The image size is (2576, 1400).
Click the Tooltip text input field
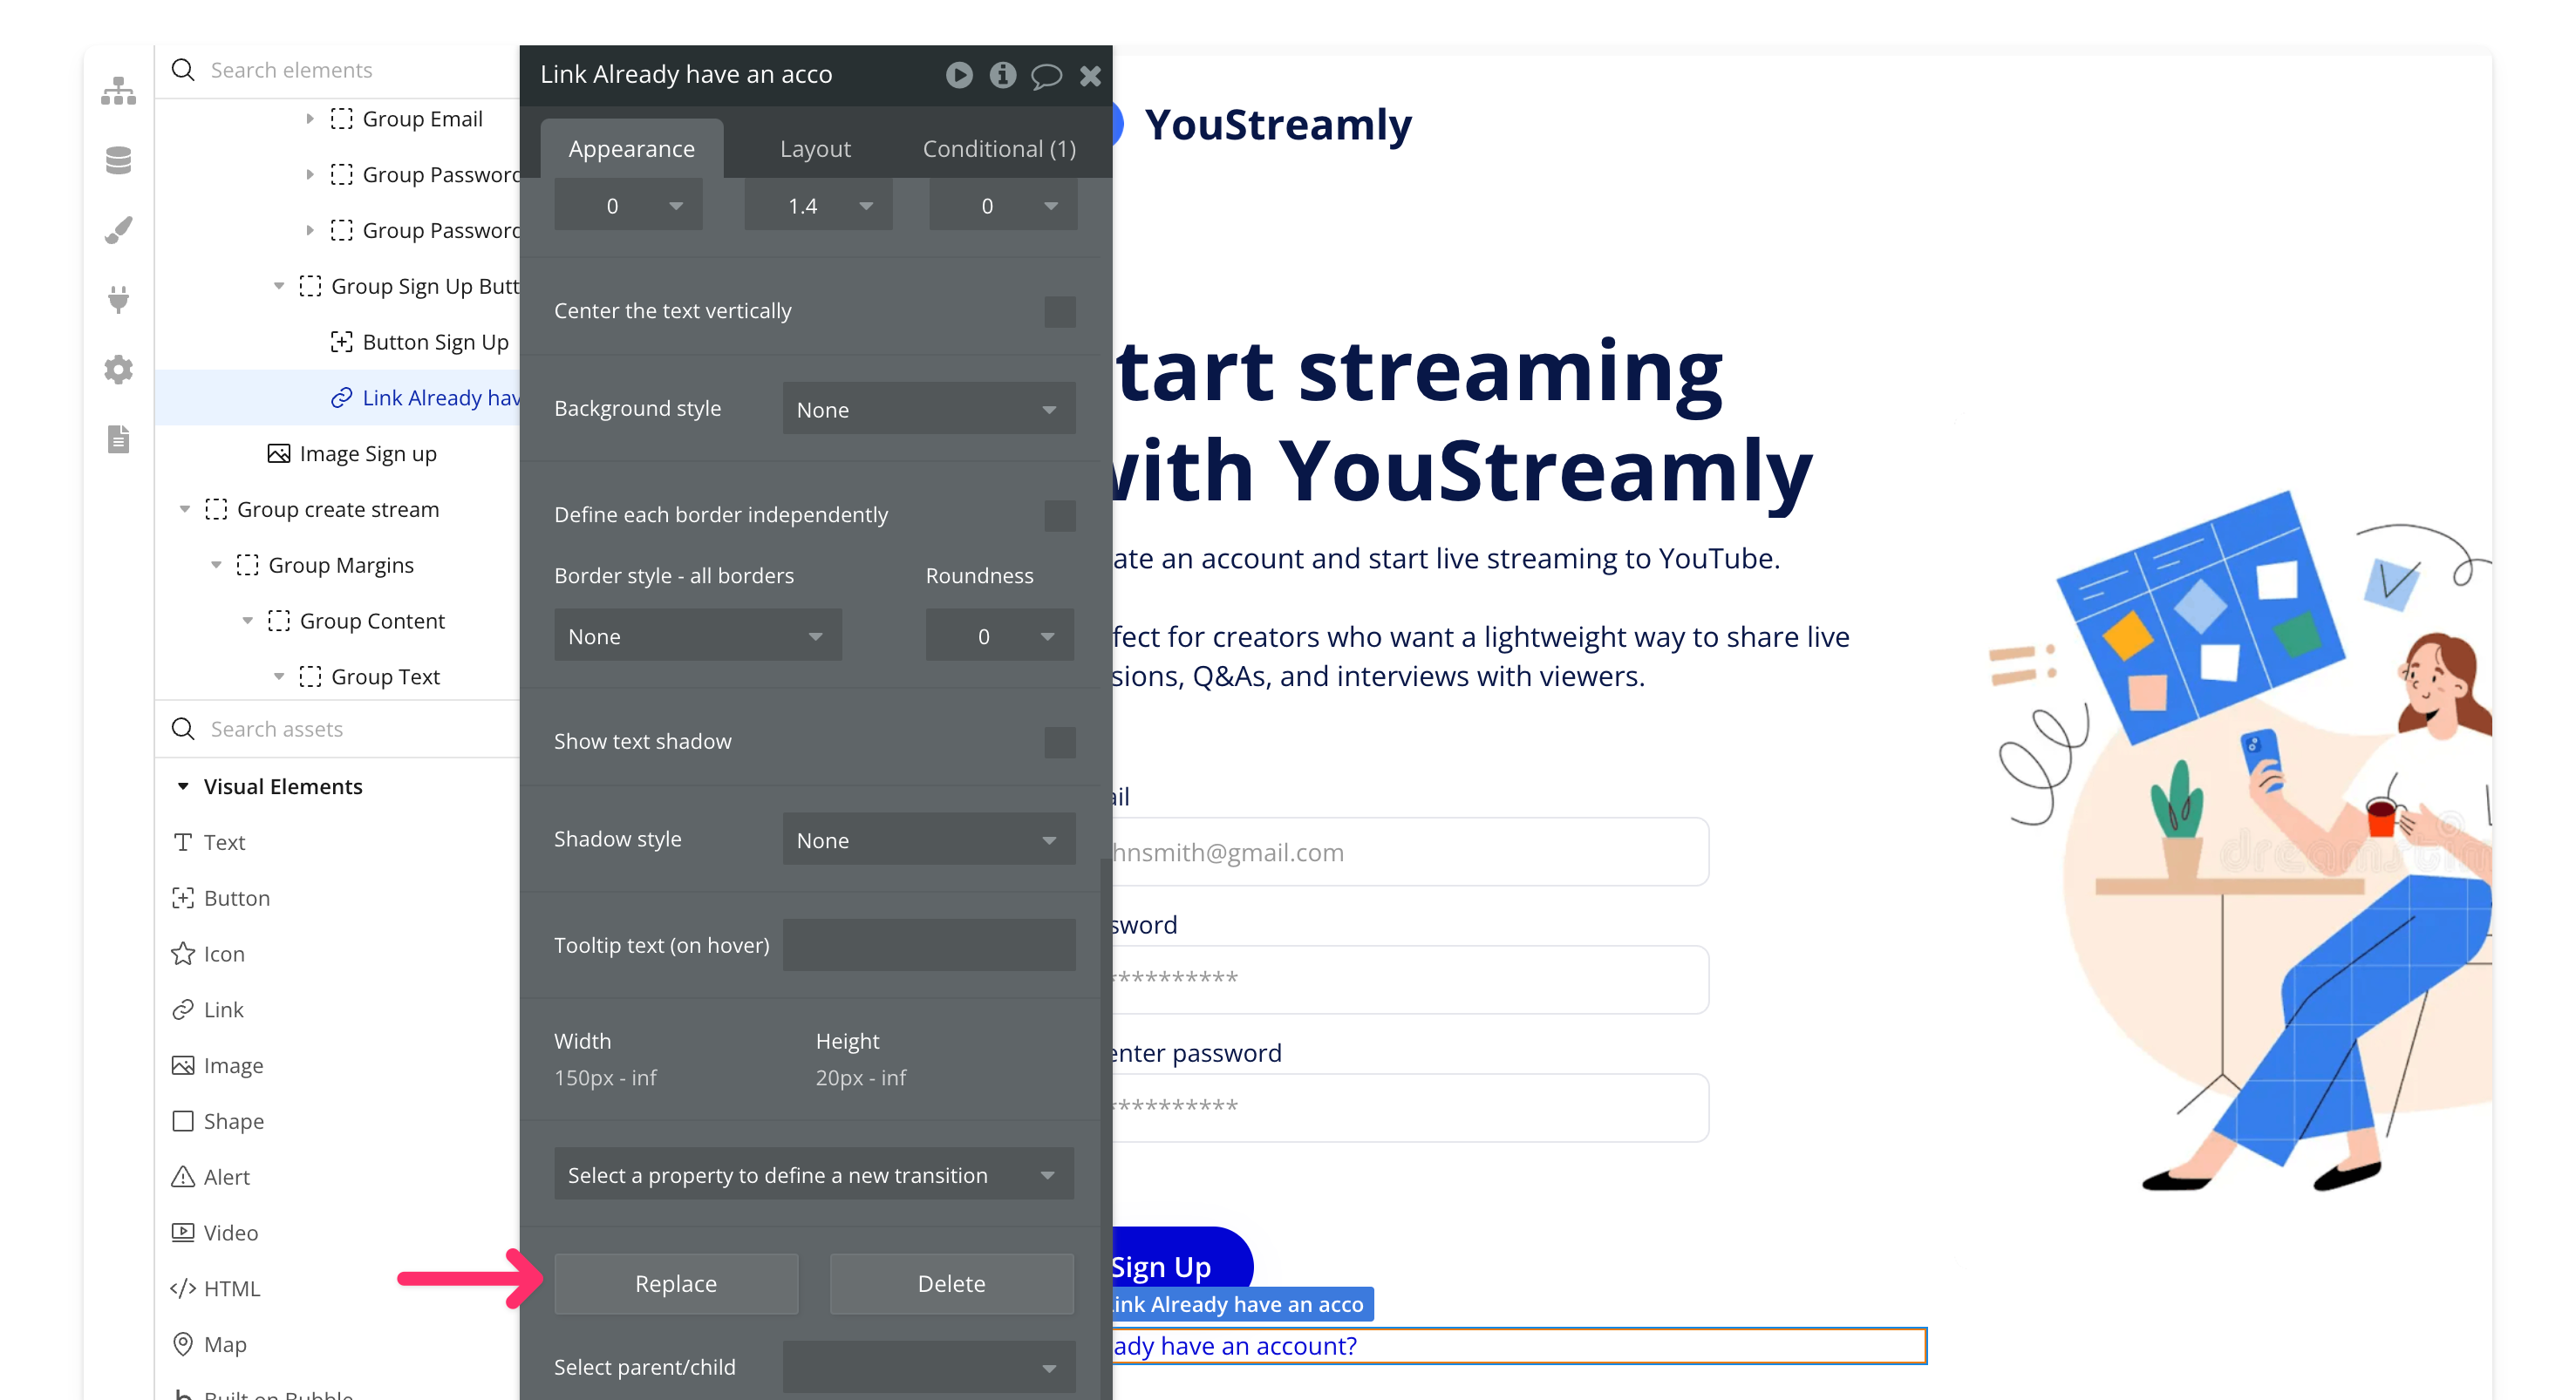[x=928, y=944]
